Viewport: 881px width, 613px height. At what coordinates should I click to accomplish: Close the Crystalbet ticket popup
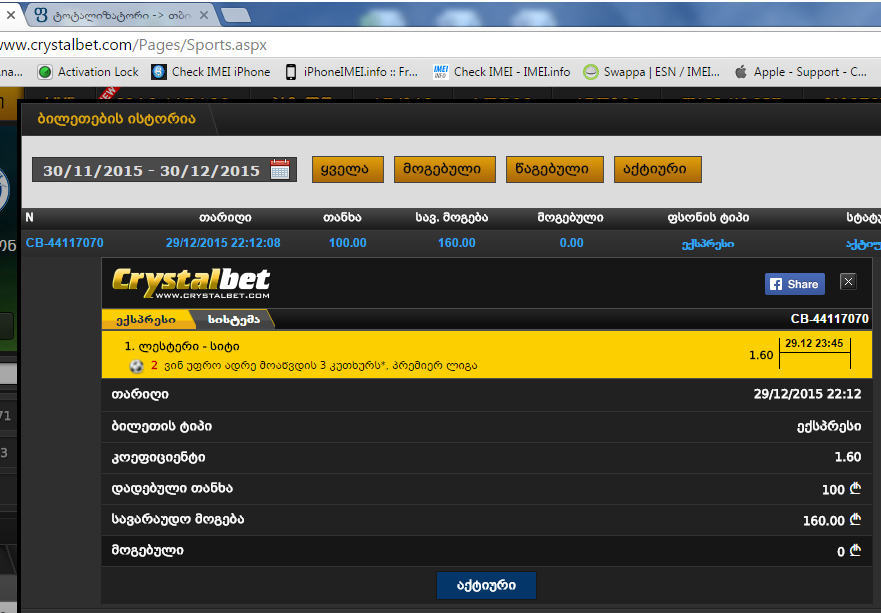[848, 281]
